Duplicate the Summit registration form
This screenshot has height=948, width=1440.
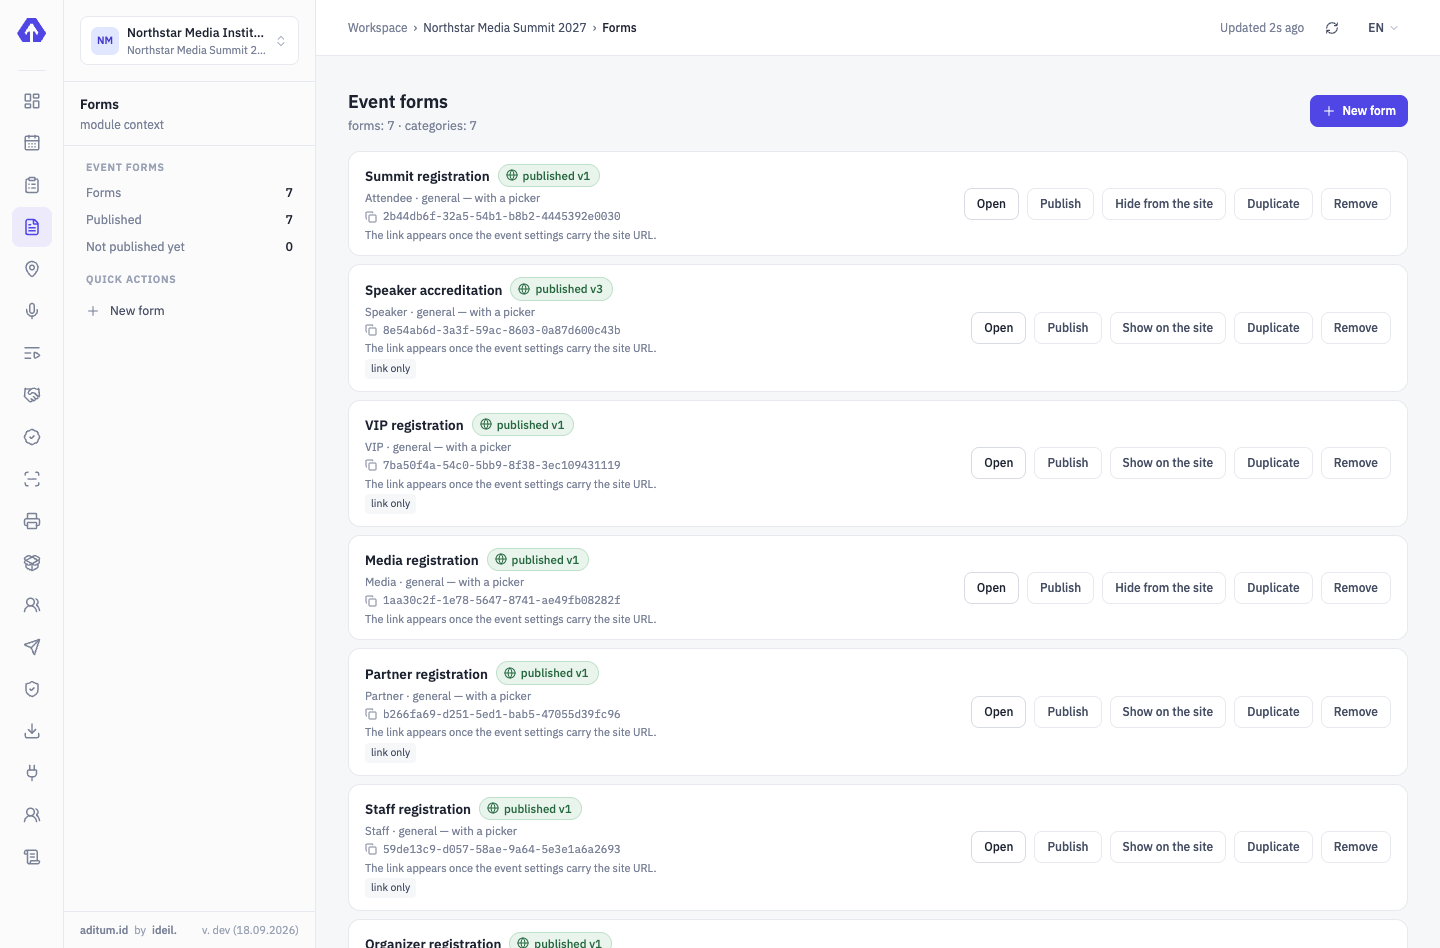(x=1273, y=204)
